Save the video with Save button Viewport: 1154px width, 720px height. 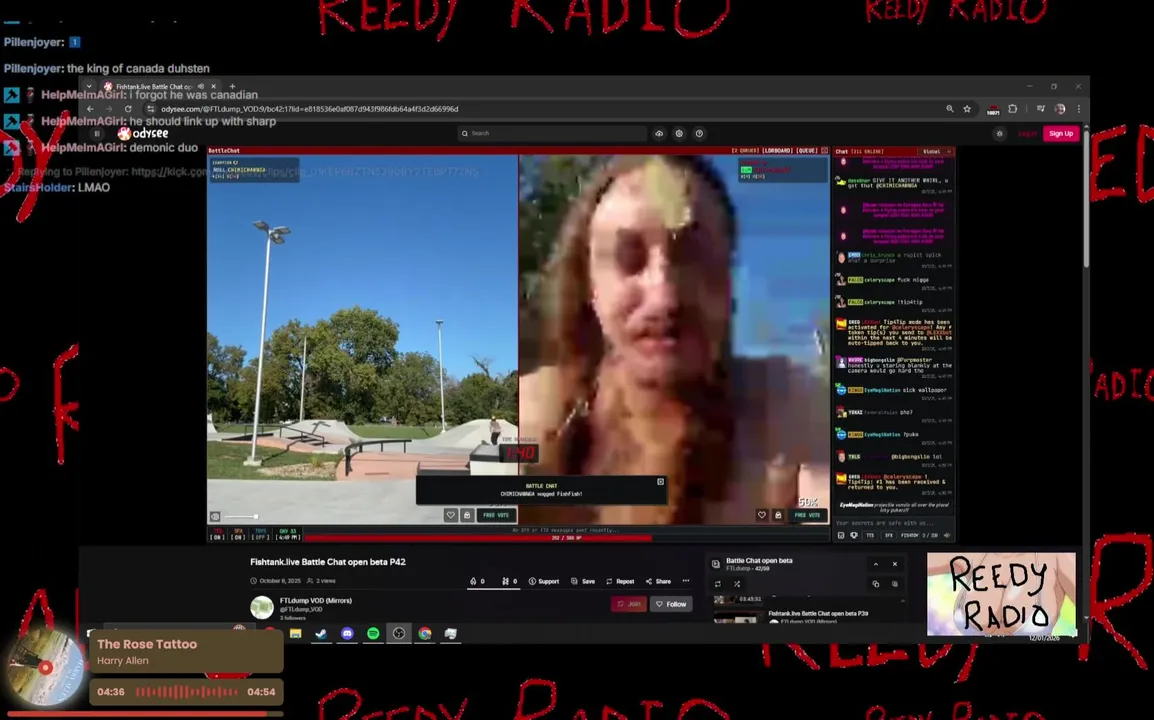click(x=583, y=581)
